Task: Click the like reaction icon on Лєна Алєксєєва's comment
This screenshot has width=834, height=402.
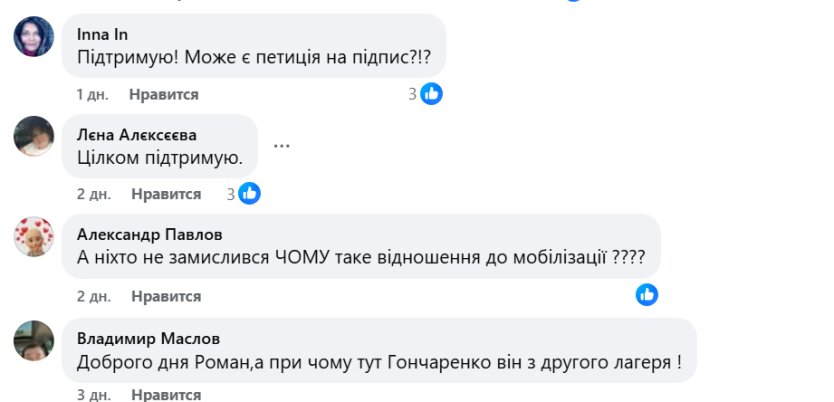Action: point(250,194)
